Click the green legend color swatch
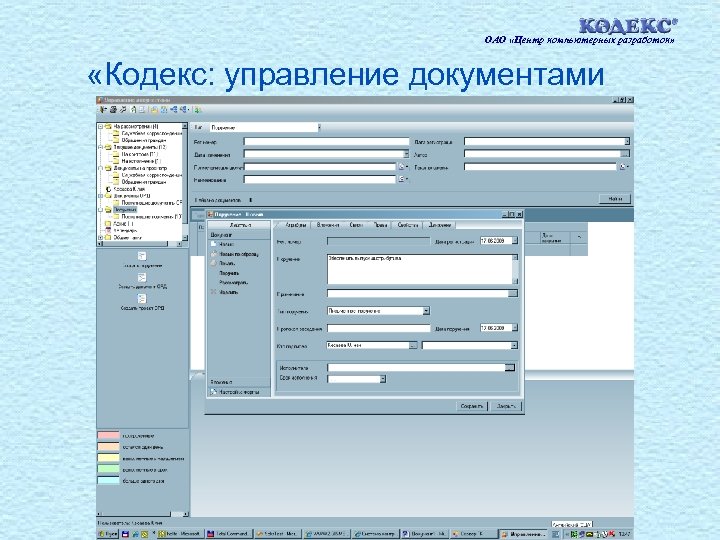The height and width of the screenshot is (540, 720). click(x=108, y=469)
